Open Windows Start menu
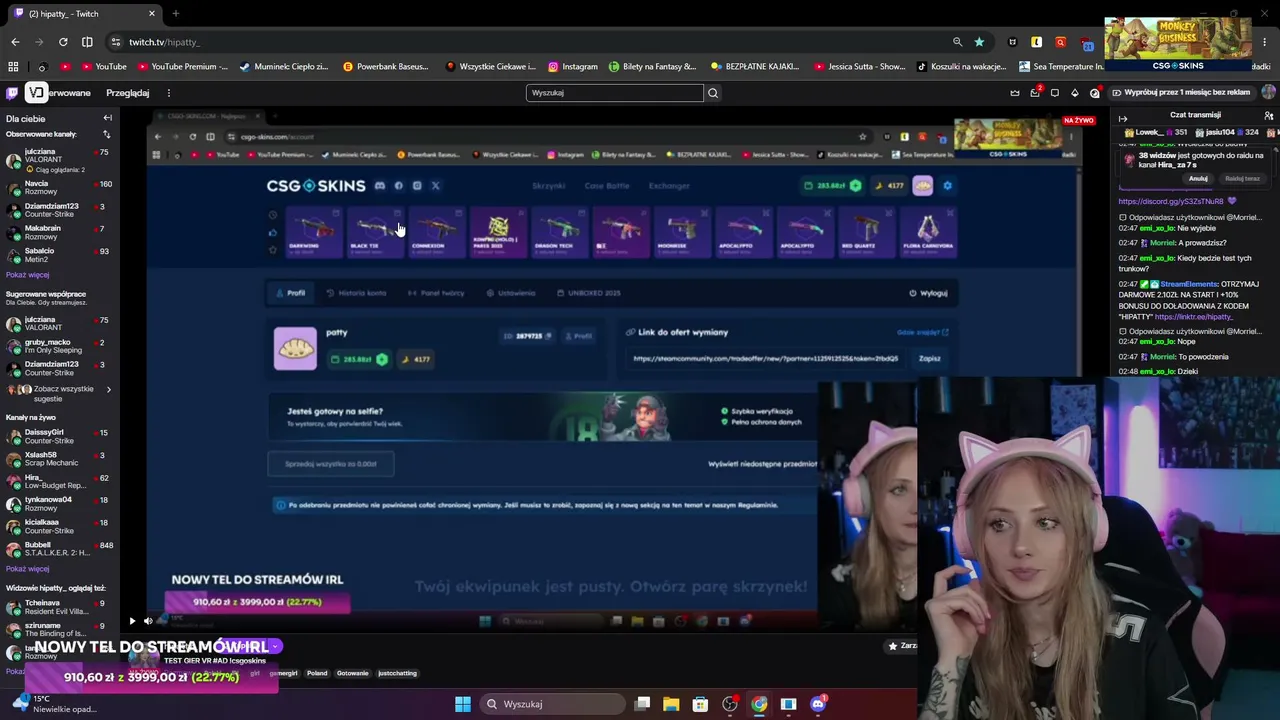The width and height of the screenshot is (1280, 720). tap(463, 704)
